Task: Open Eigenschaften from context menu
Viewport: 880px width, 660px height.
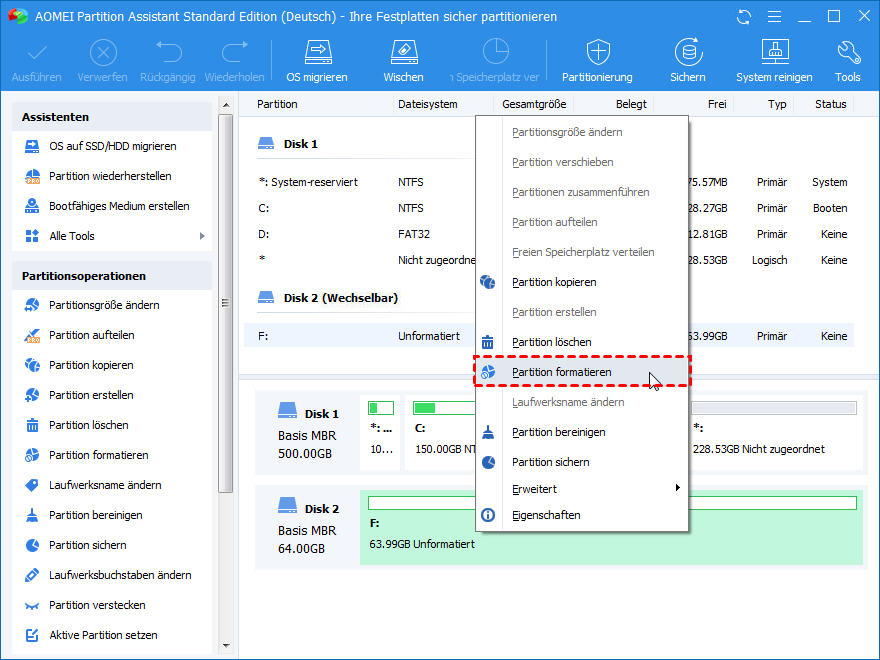Action: [545, 515]
